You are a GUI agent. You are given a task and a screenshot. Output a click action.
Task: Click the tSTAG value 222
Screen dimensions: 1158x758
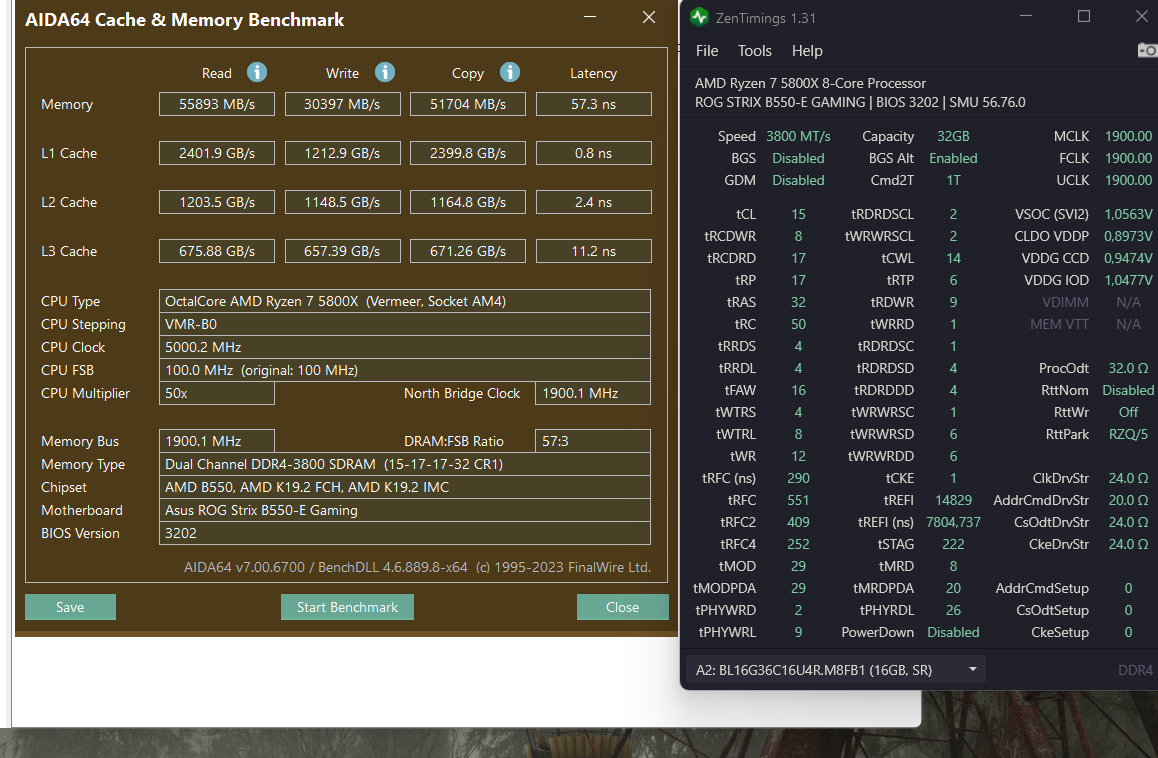pos(953,544)
